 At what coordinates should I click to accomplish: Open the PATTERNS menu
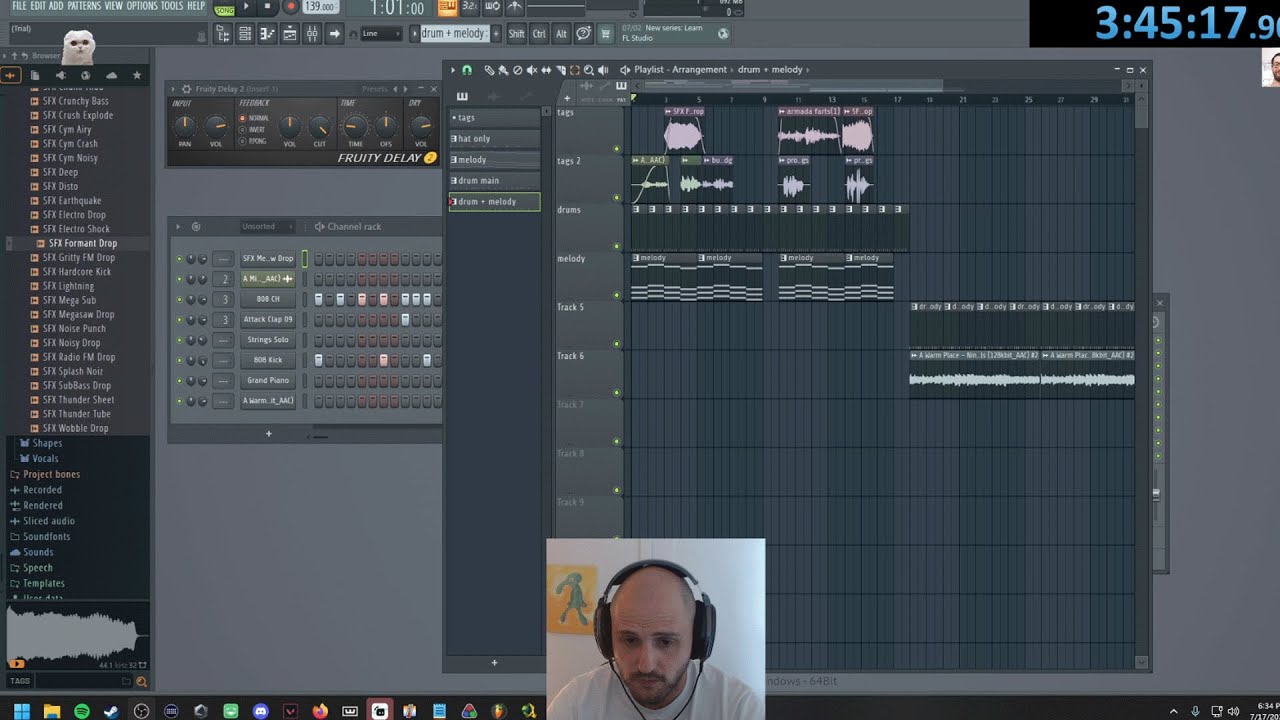(x=84, y=6)
